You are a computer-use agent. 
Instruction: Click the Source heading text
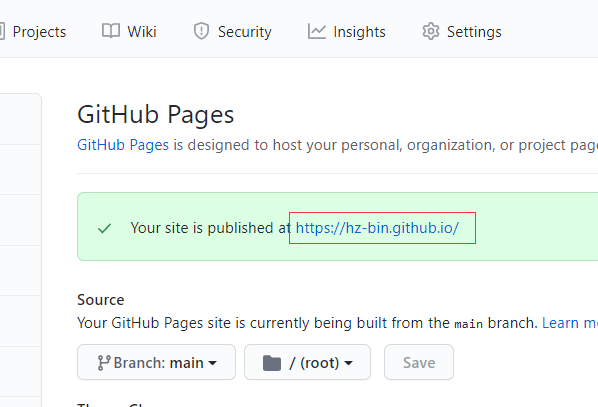[x=101, y=300]
